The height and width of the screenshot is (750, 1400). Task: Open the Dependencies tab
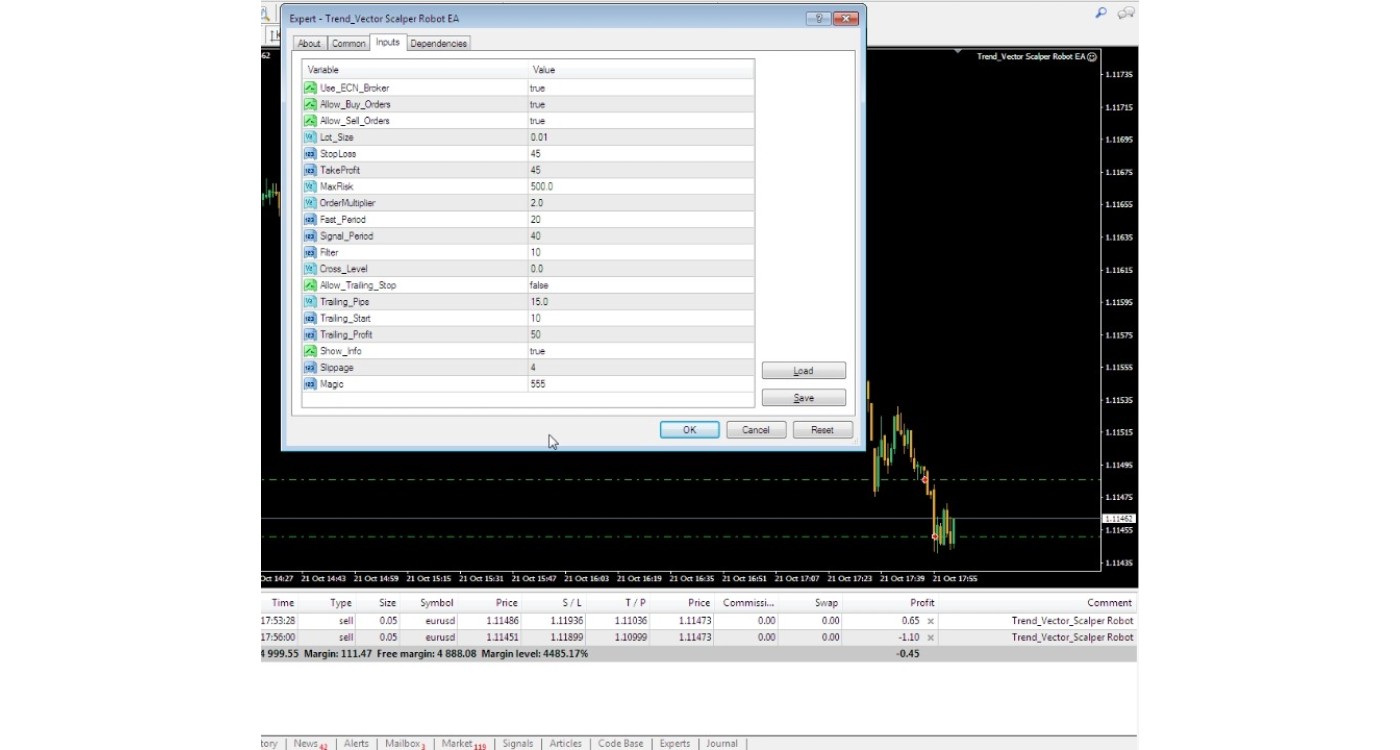click(438, 43)
